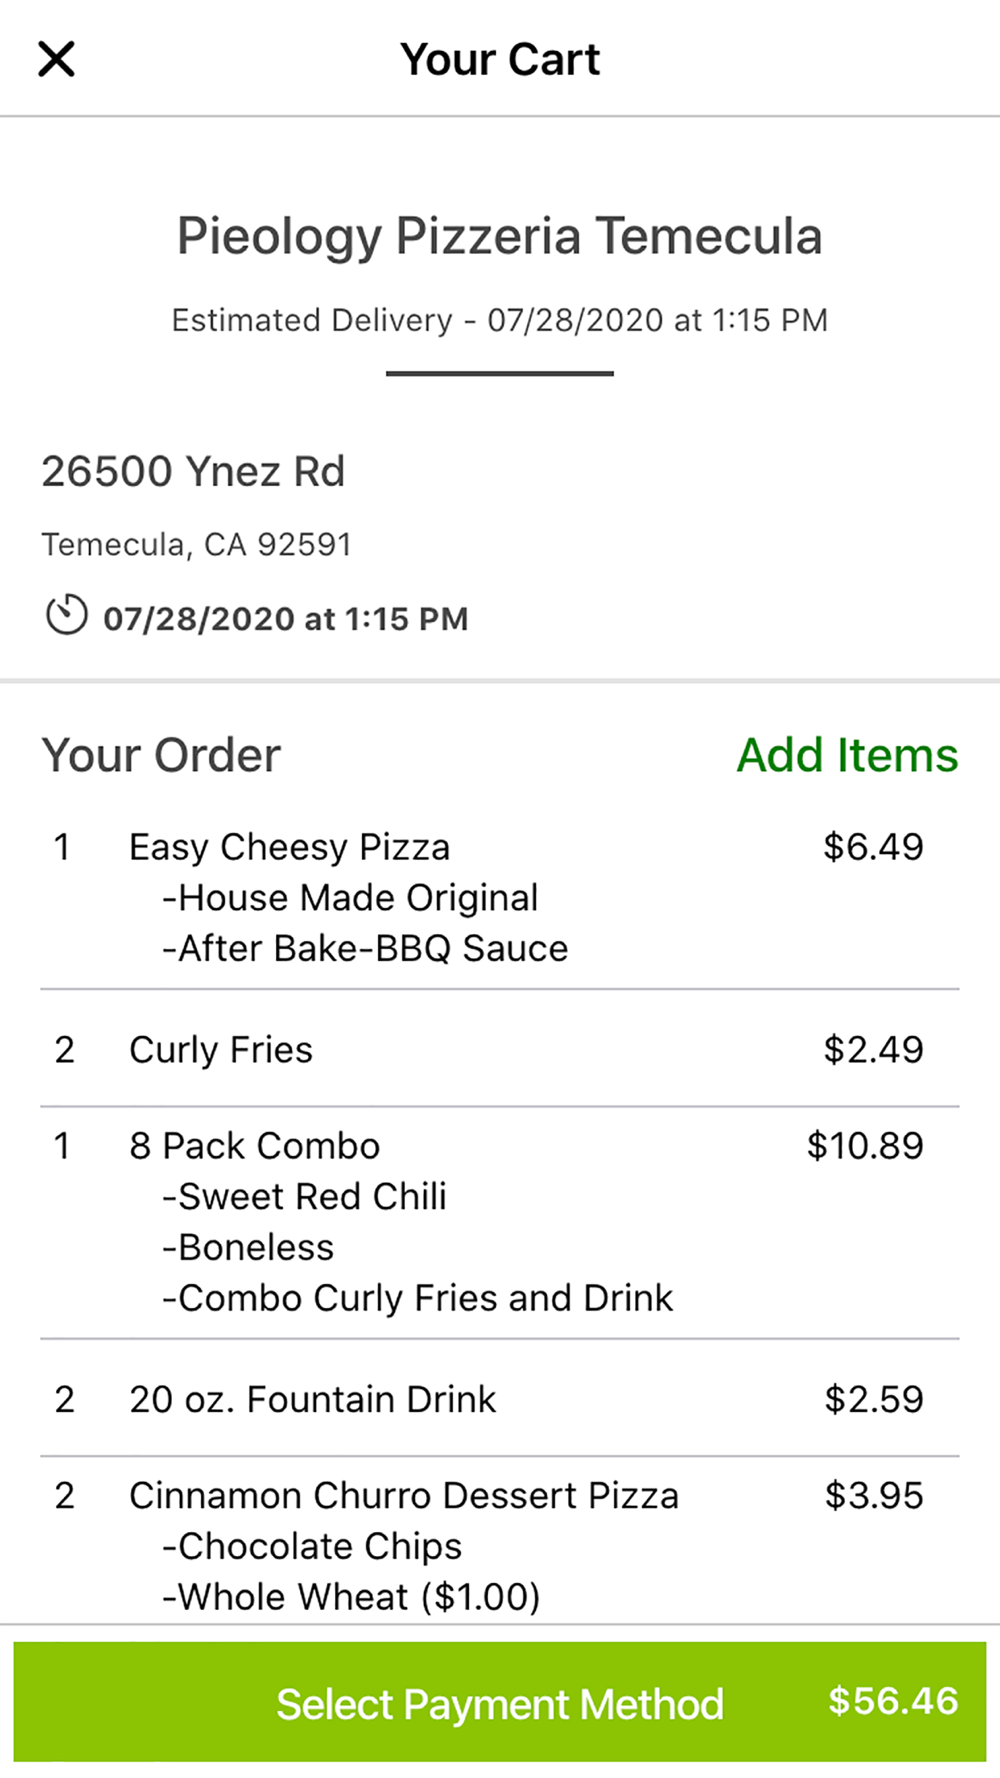Tap the $6.49 price of Easy Cheesy Pizza

[873, 847]
